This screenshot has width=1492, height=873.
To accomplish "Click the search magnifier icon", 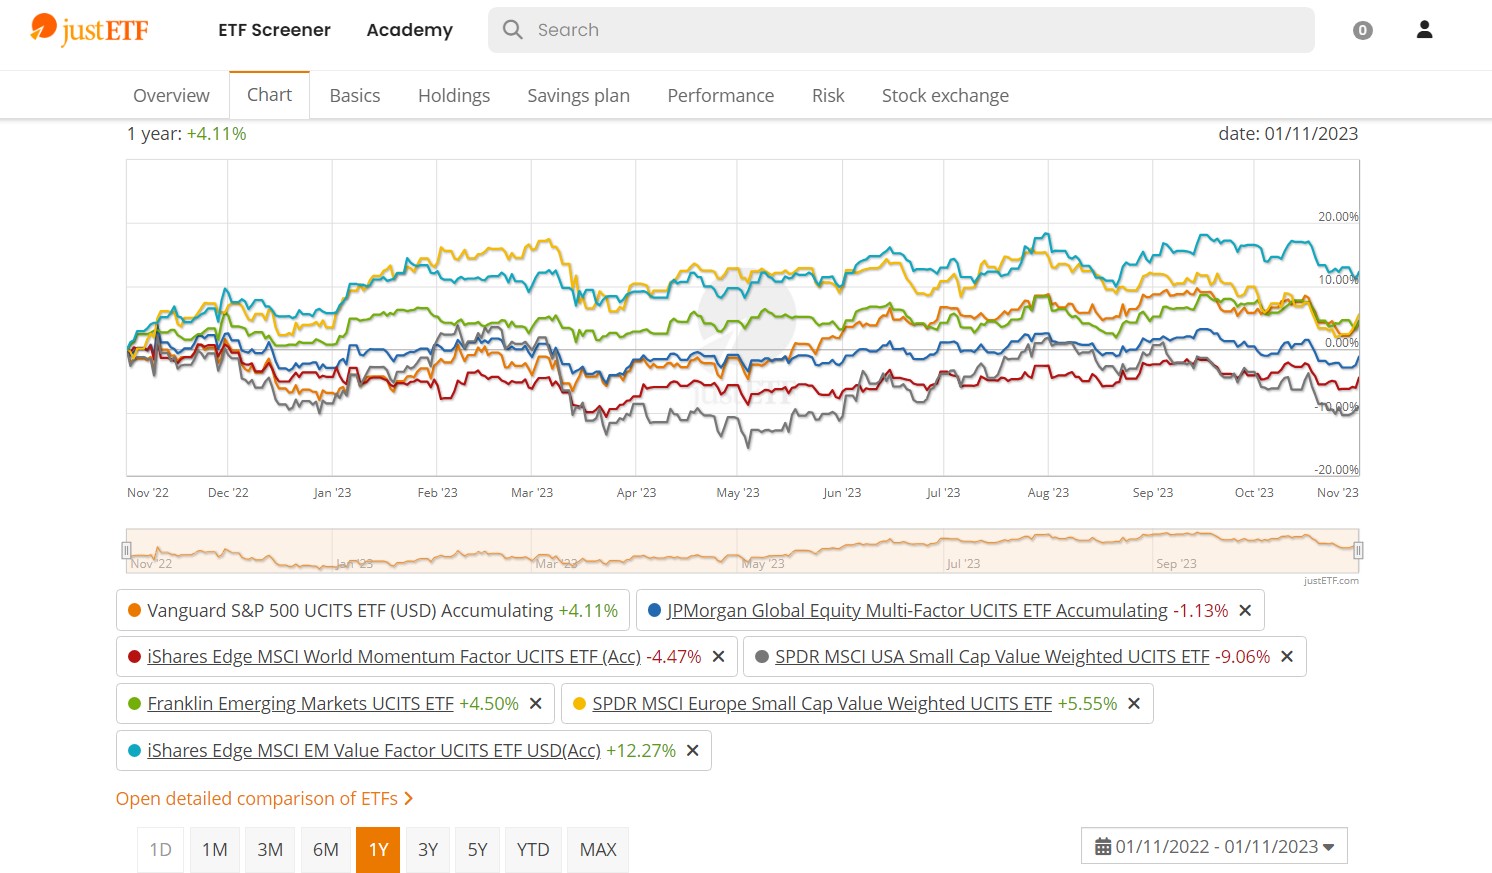I will (513, 30).
